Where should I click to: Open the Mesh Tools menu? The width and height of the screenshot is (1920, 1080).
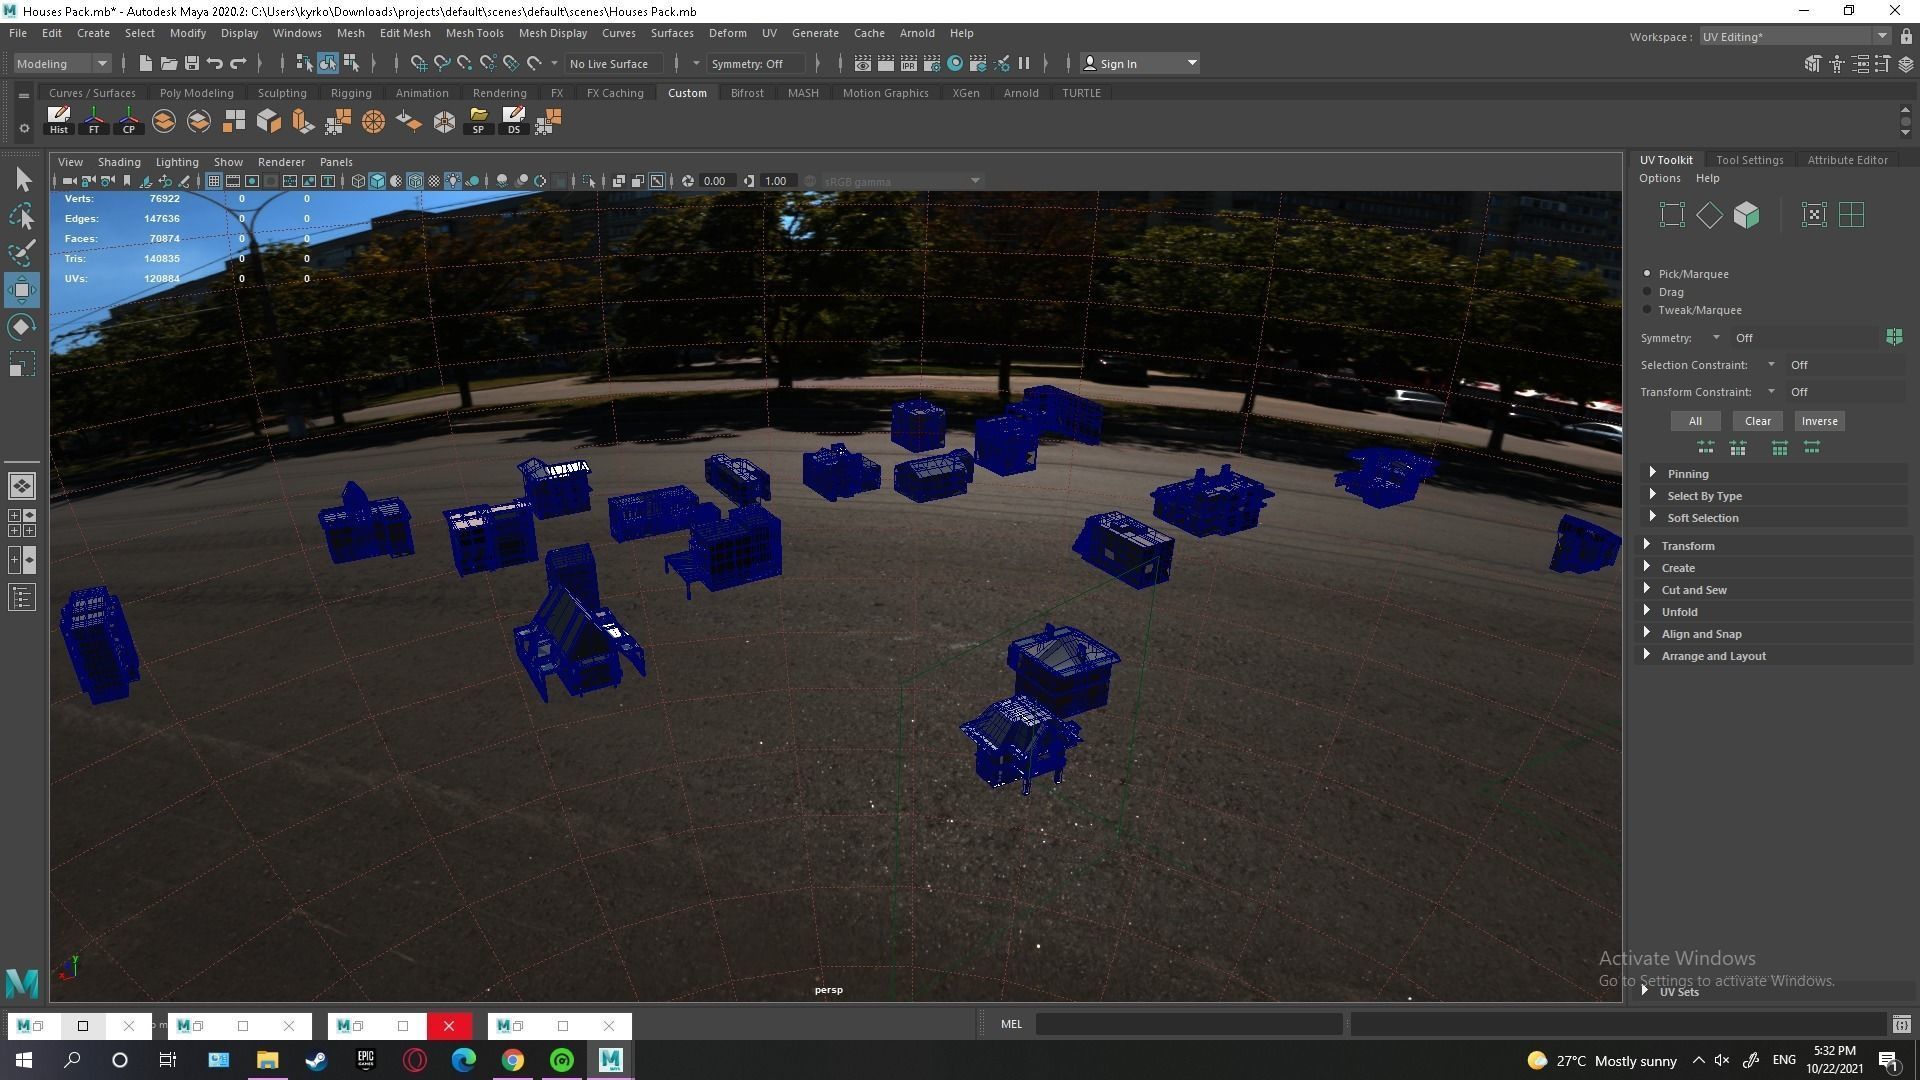pos(474,33)
